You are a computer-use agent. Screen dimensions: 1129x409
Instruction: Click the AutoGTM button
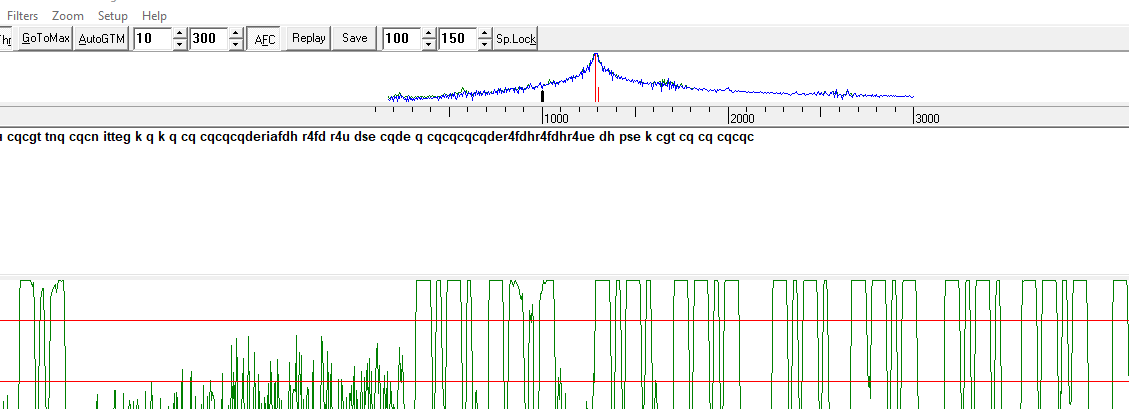102,38
